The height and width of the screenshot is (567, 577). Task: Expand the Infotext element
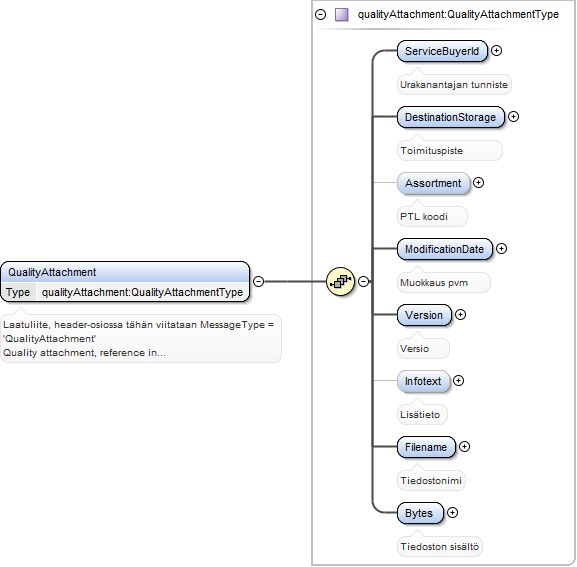tap(458, 380)
